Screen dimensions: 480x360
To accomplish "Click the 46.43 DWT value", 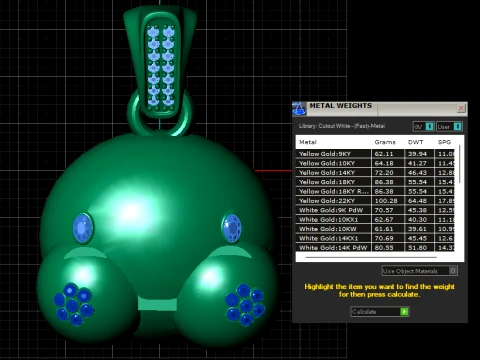I will click(417, 173).
